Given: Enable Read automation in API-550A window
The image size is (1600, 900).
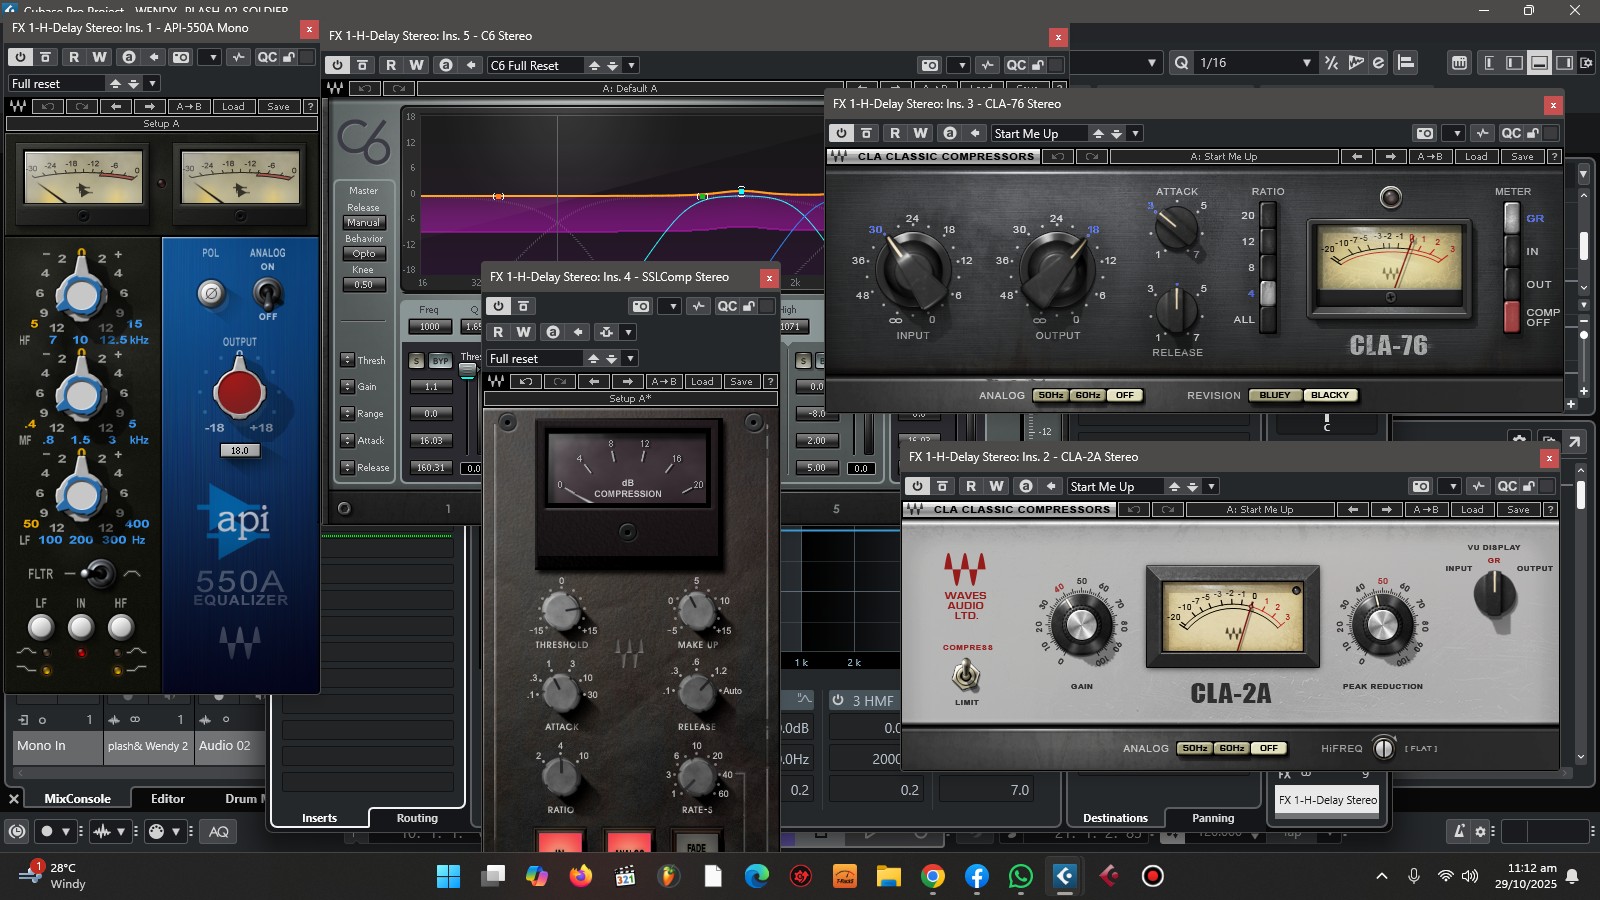Looking at the screenshot, I should [73, 57].
